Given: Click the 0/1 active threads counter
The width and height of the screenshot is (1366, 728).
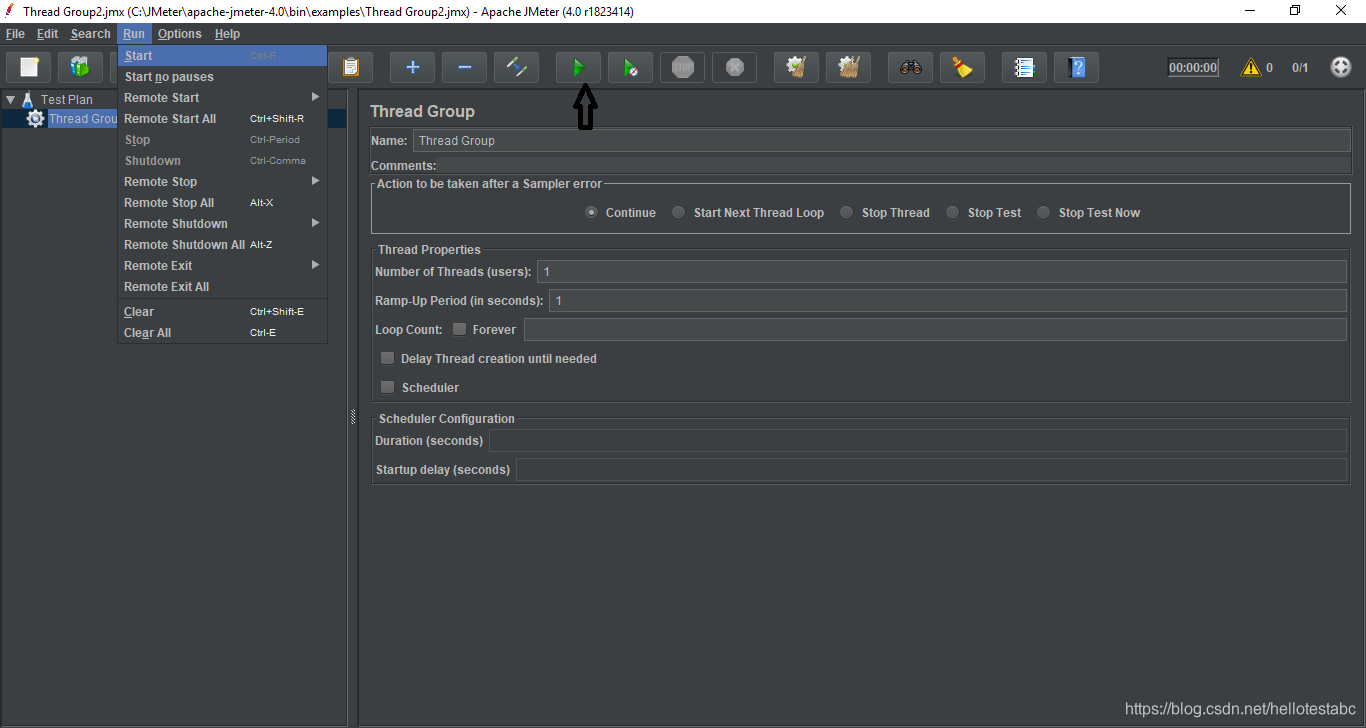Looking at the screenshot, I should click(1300, 68).
